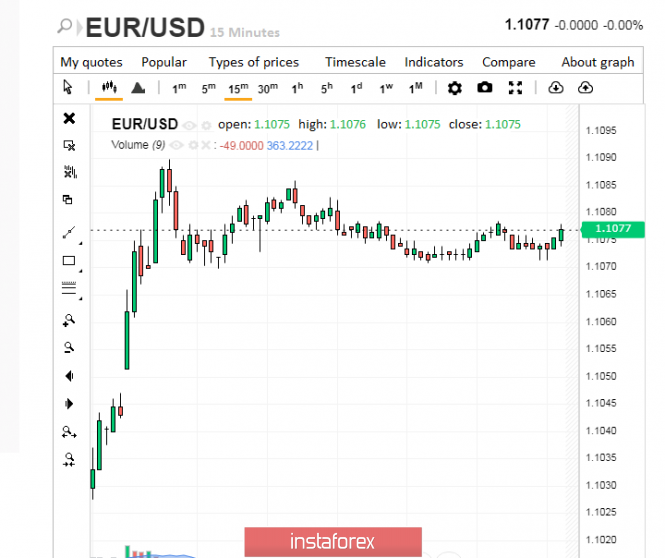Toggle EUR/USD series visibility eye

point(189,125)
